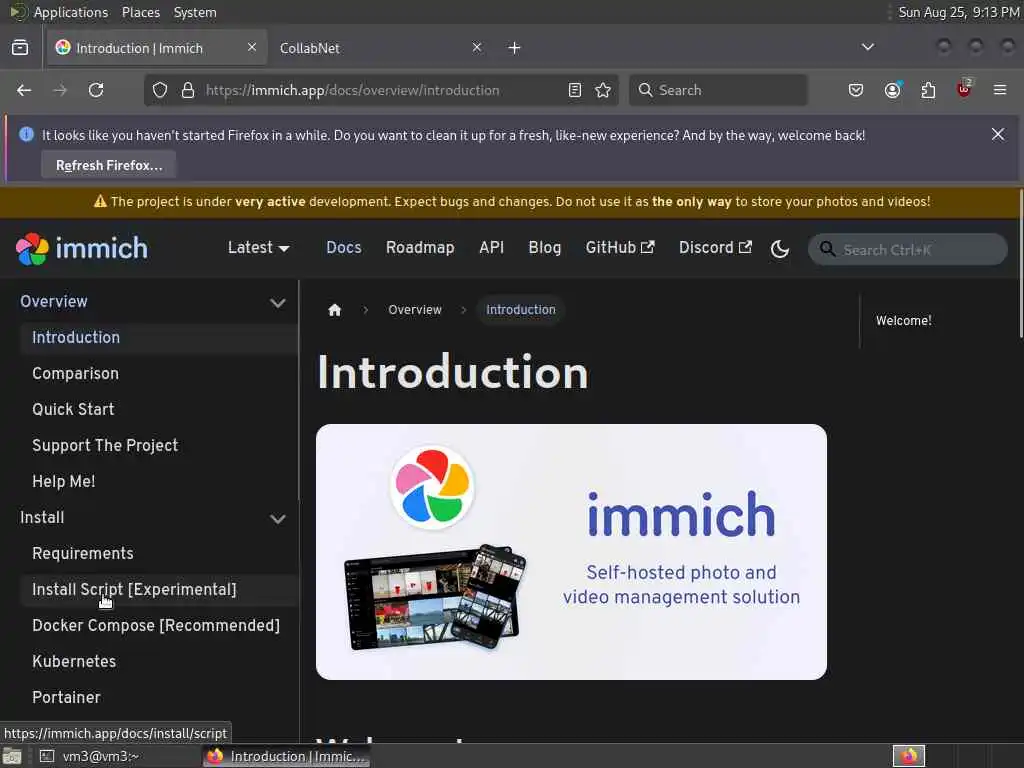Viewport: 1024px width, 768px height.
Task: Collapse the Overview sidebar section chevron
Action: point(278,302)
